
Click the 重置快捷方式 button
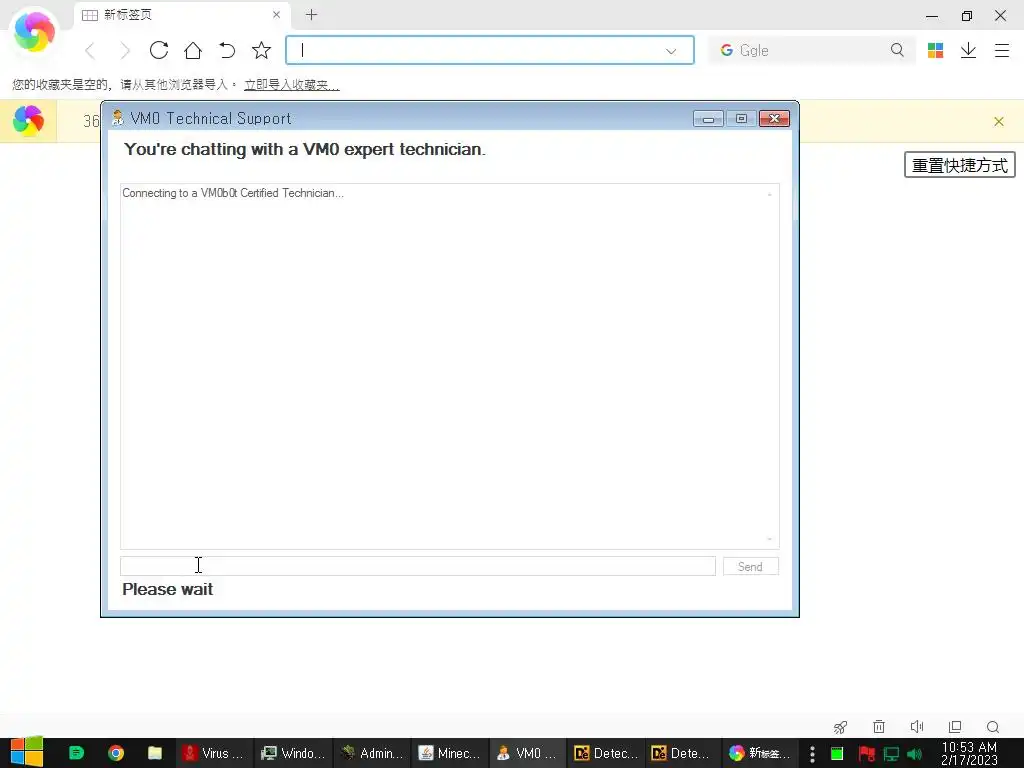pos(959,165)
